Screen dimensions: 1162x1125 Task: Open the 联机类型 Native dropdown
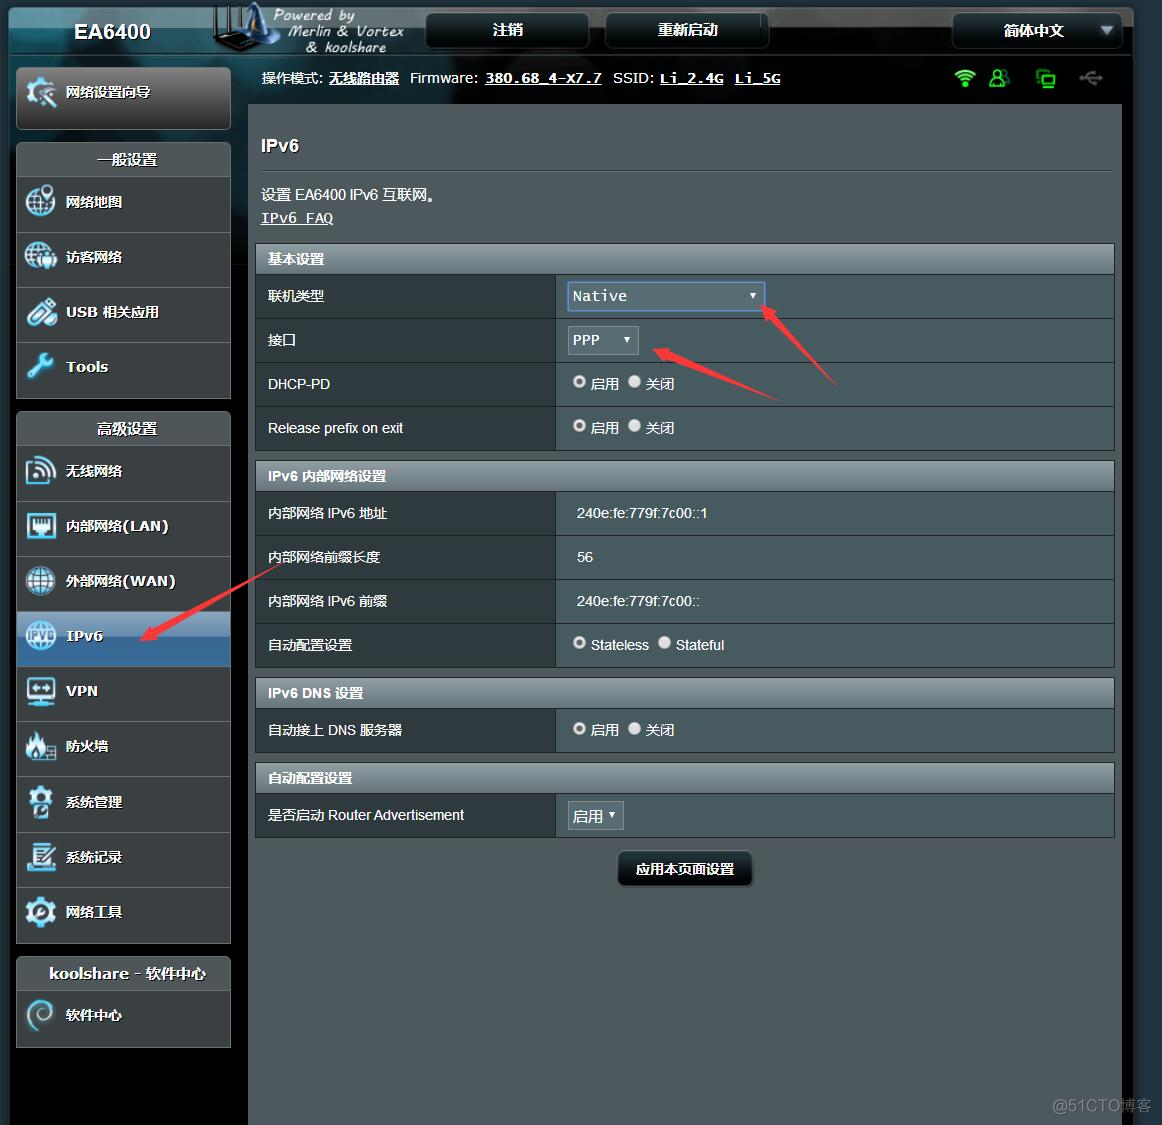(664, 295)
